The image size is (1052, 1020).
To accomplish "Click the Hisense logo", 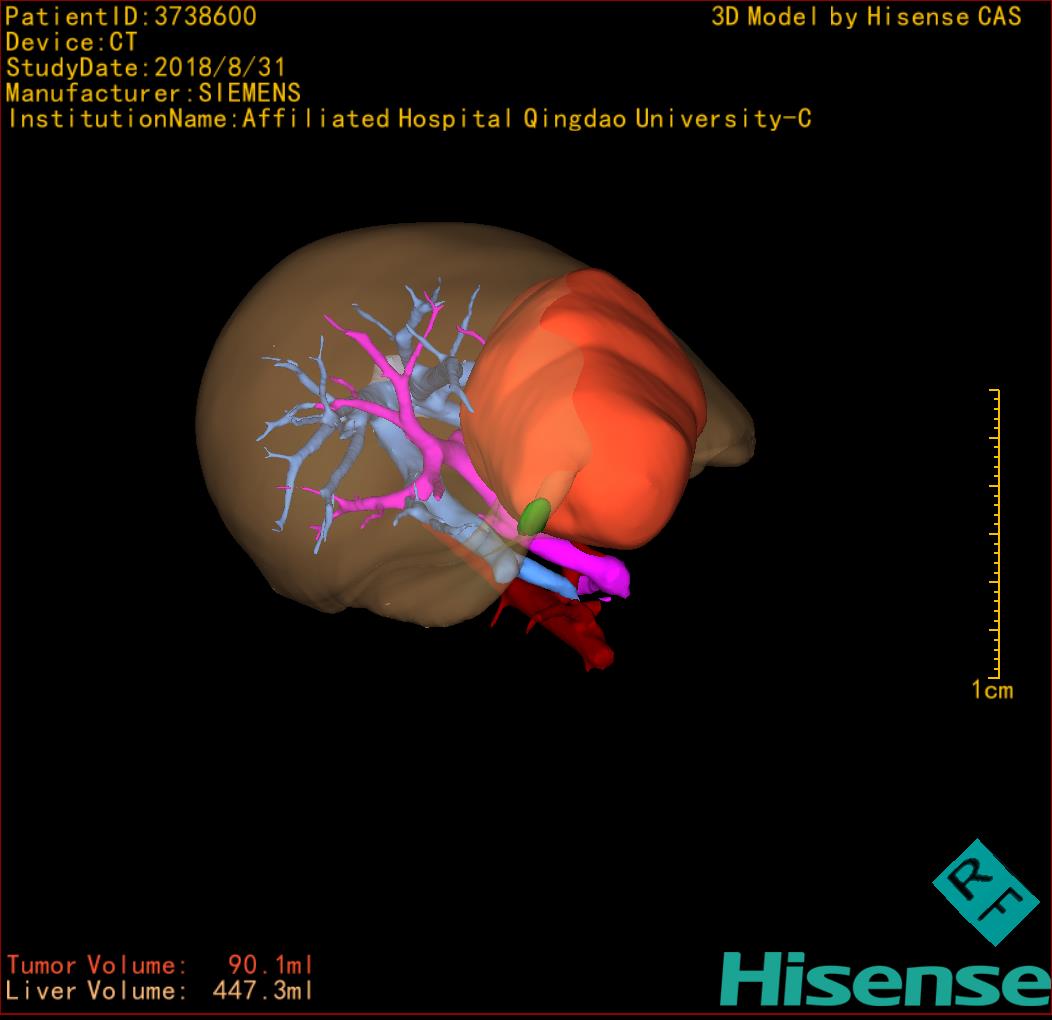I will tap(884, 979).
